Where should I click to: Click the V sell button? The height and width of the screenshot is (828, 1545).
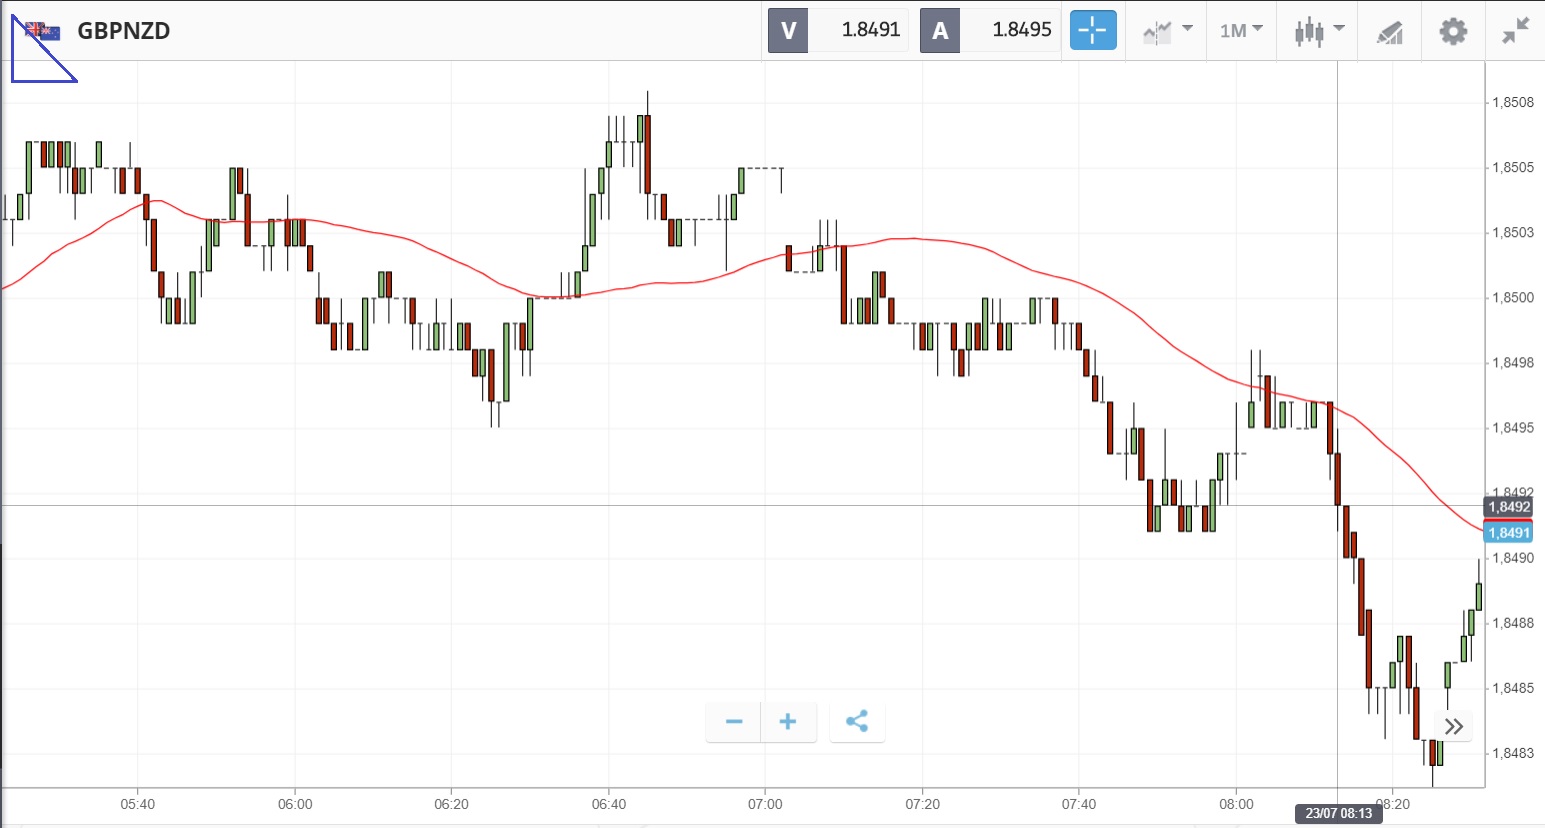(788, 30)
